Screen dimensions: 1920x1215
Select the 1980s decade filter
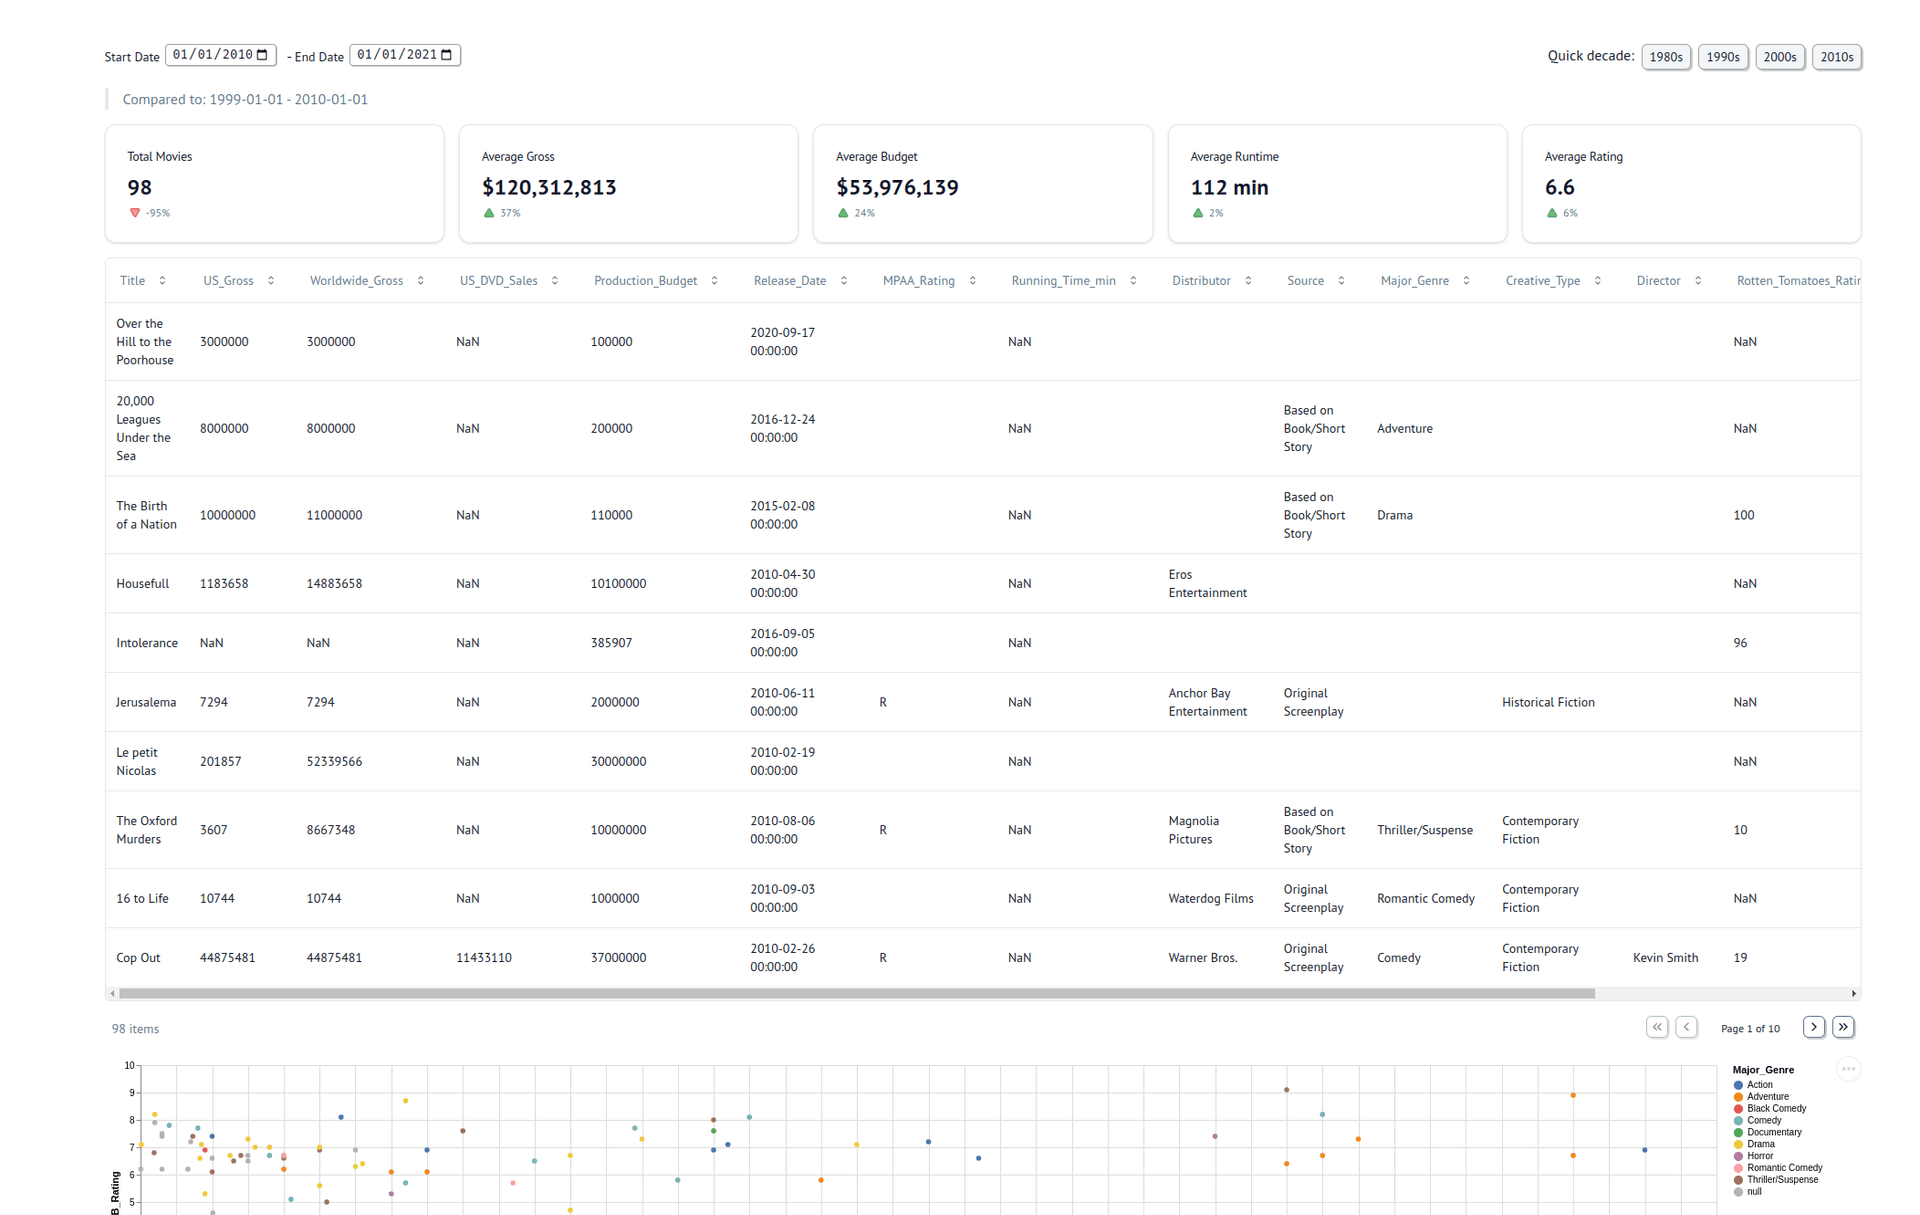pyautogui.click(x=1666, y=57)
